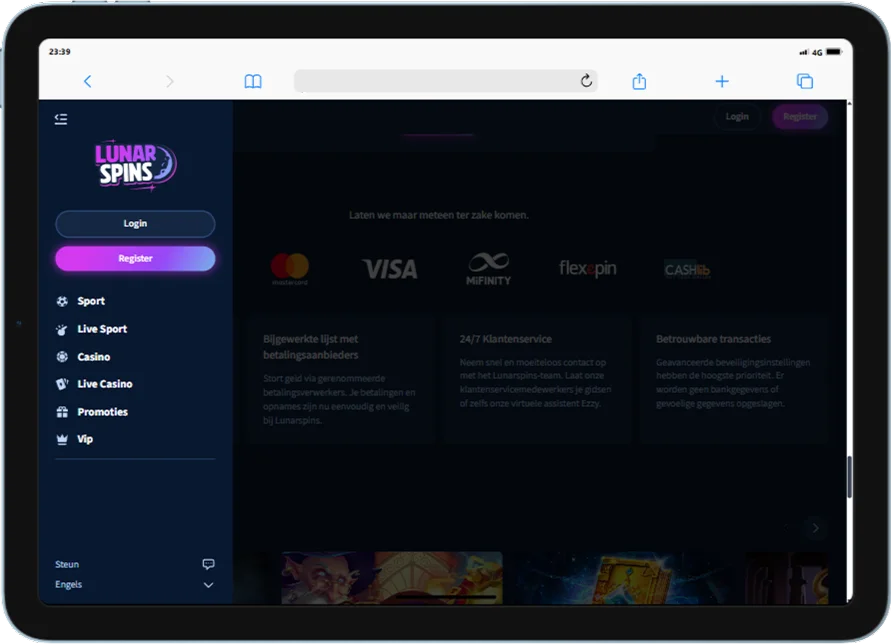Focus the Safari address bar
This screenshot has height=644, width=891.
pyautogui.click(x=446, y=81)
